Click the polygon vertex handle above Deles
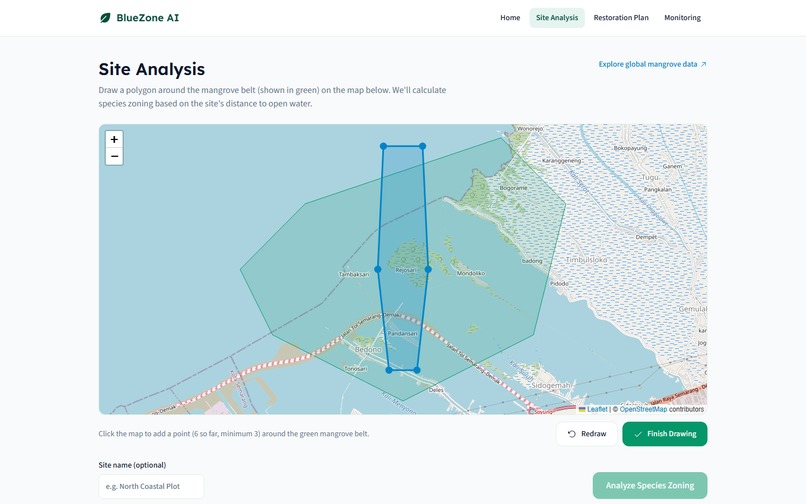 click(417, 370)
